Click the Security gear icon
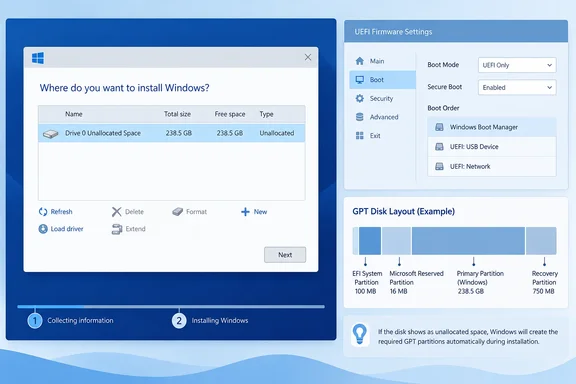The image size is (576, 384). (360, 98)
